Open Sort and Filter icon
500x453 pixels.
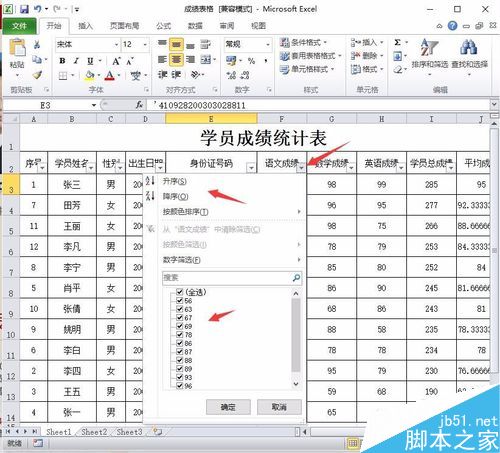429,47
